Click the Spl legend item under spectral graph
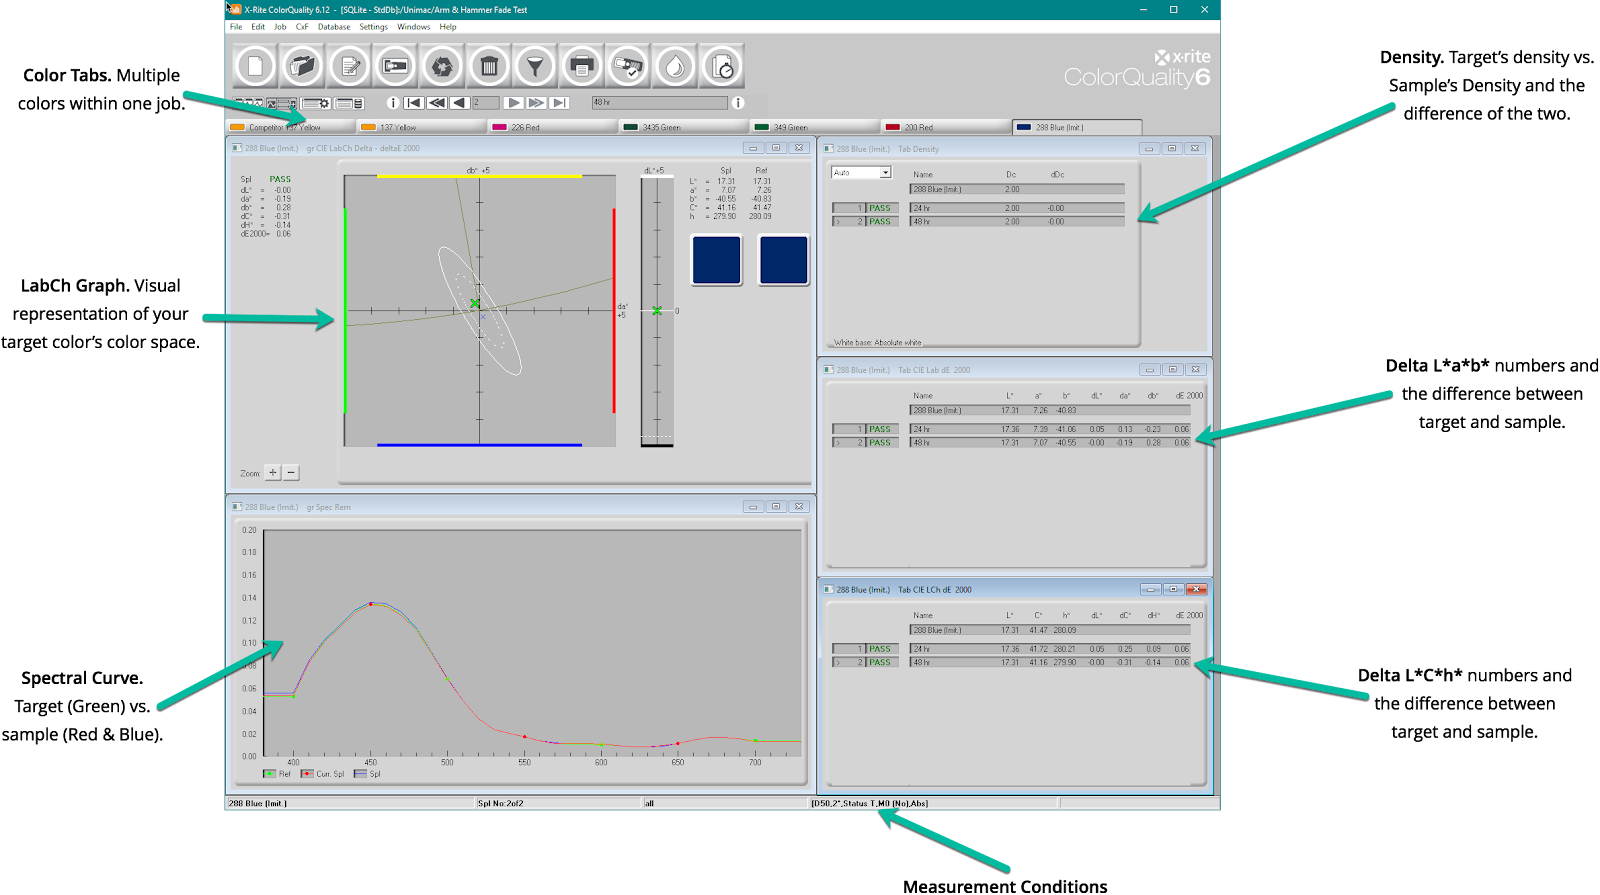 click(367, 774)
